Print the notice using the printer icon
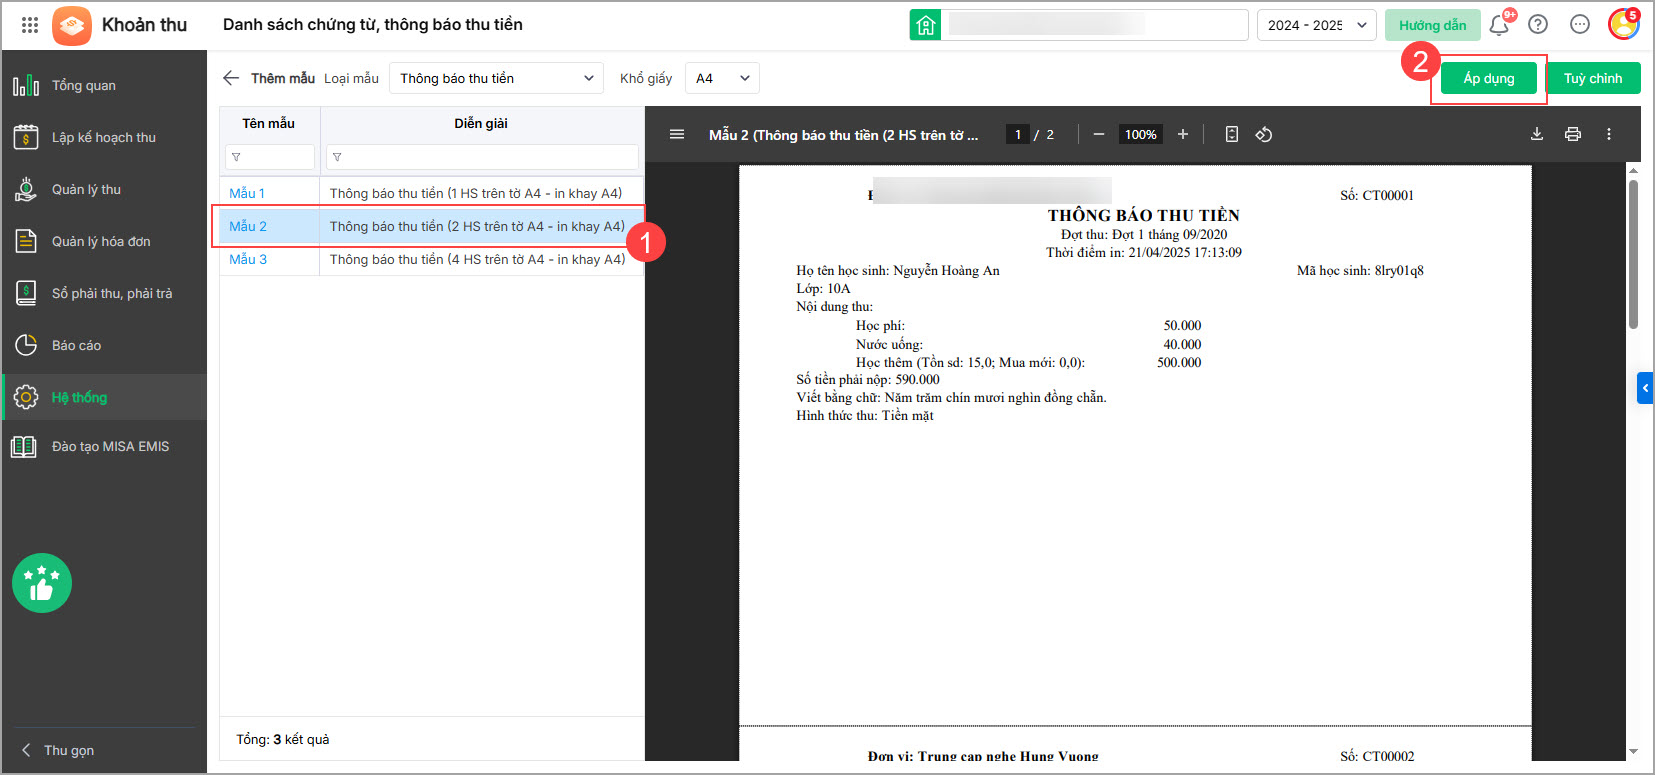Screen dimensions: 1655x775 coord(1573,134)
